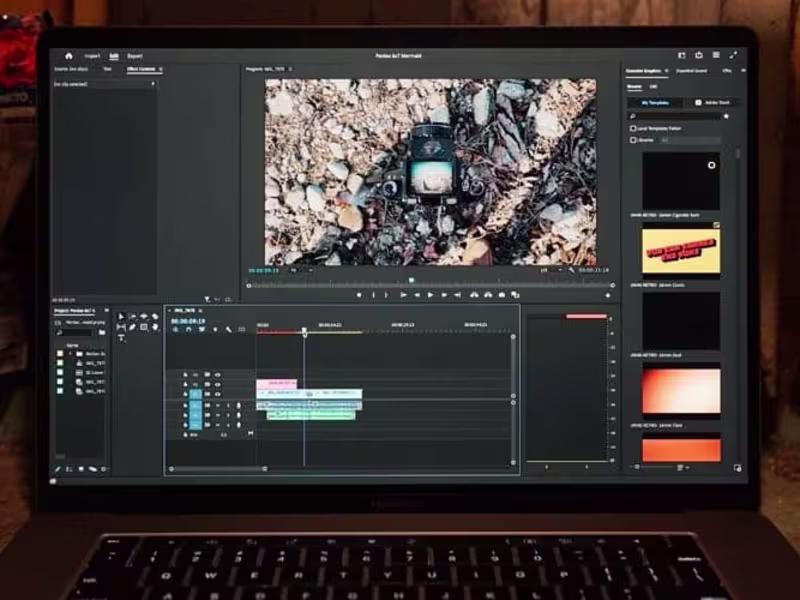Select the orange-white gradient template thumbnail
Screen dimensions: 800x600
pyautogui.click(x=681, y=390)
